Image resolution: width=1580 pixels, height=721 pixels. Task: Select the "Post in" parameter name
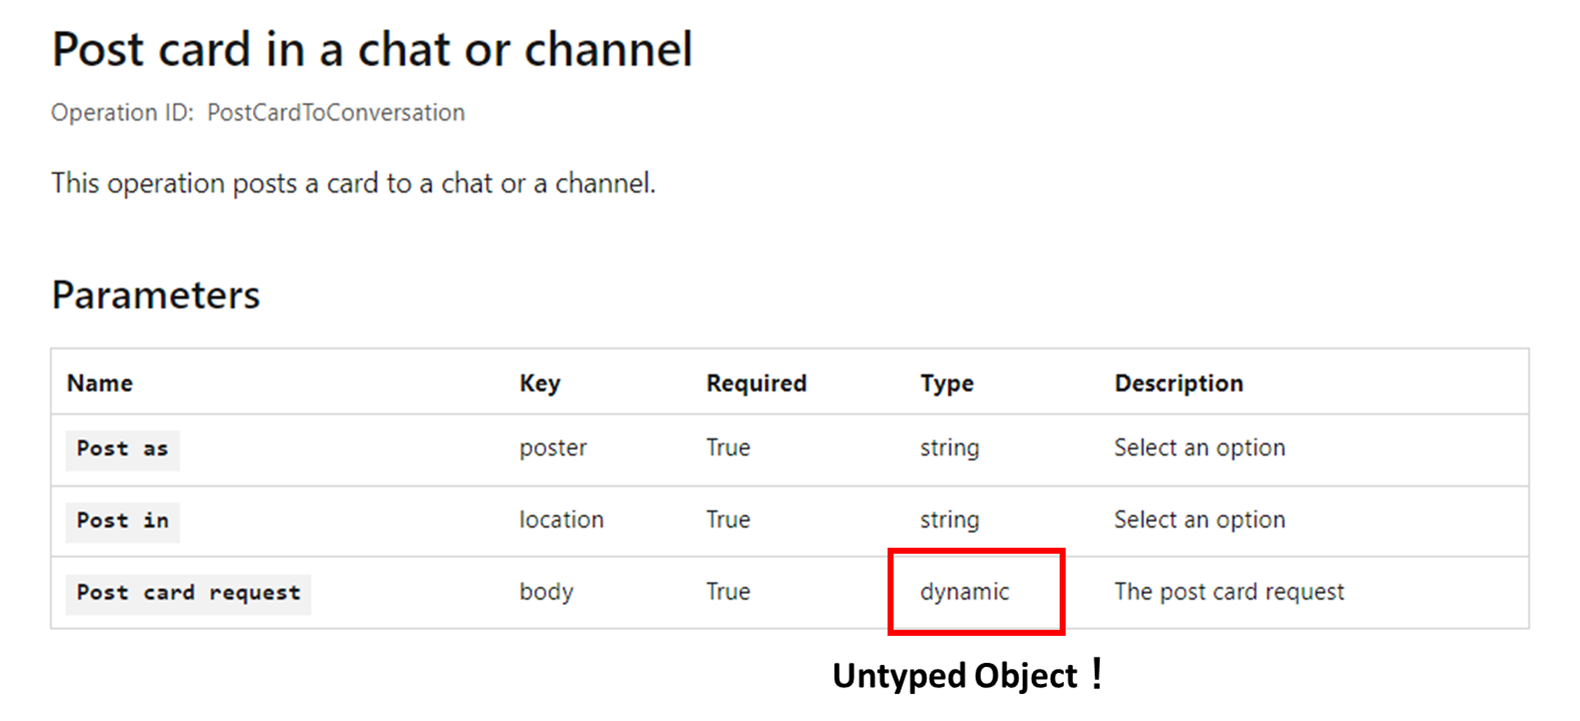(123, 521)
